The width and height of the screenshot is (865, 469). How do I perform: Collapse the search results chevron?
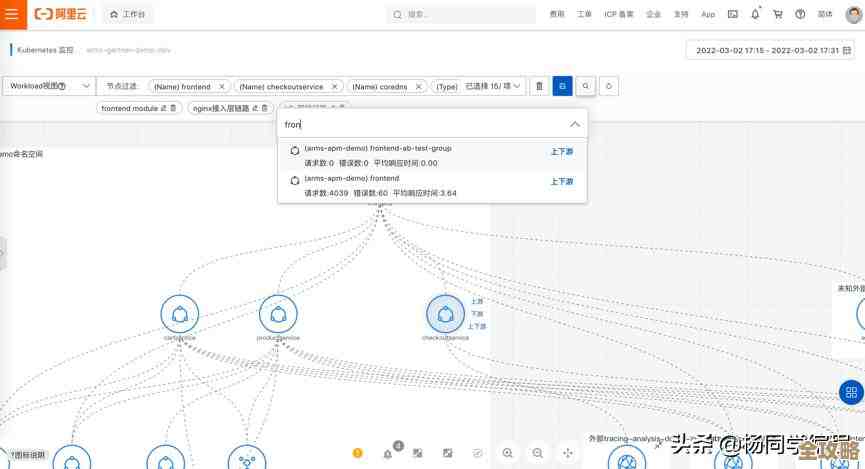tap(575, 124)
